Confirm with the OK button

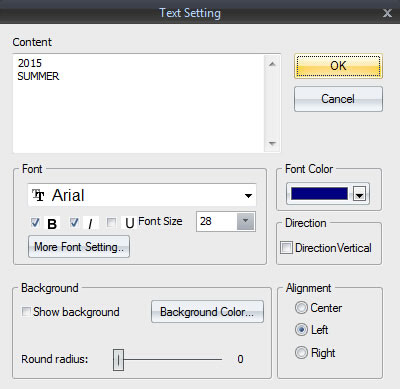[x=338, y=66]
